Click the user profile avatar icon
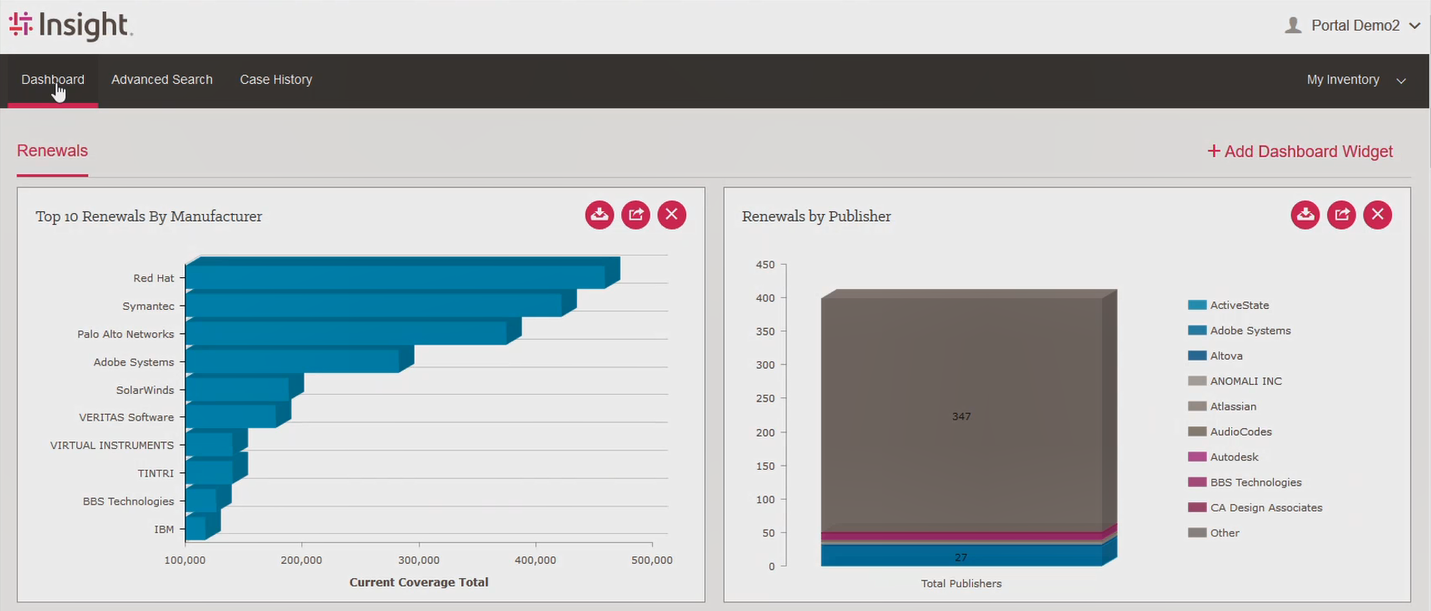The height and width of the screenshot is (611, 1431). pyautogui.click(x=1293, y=25)
